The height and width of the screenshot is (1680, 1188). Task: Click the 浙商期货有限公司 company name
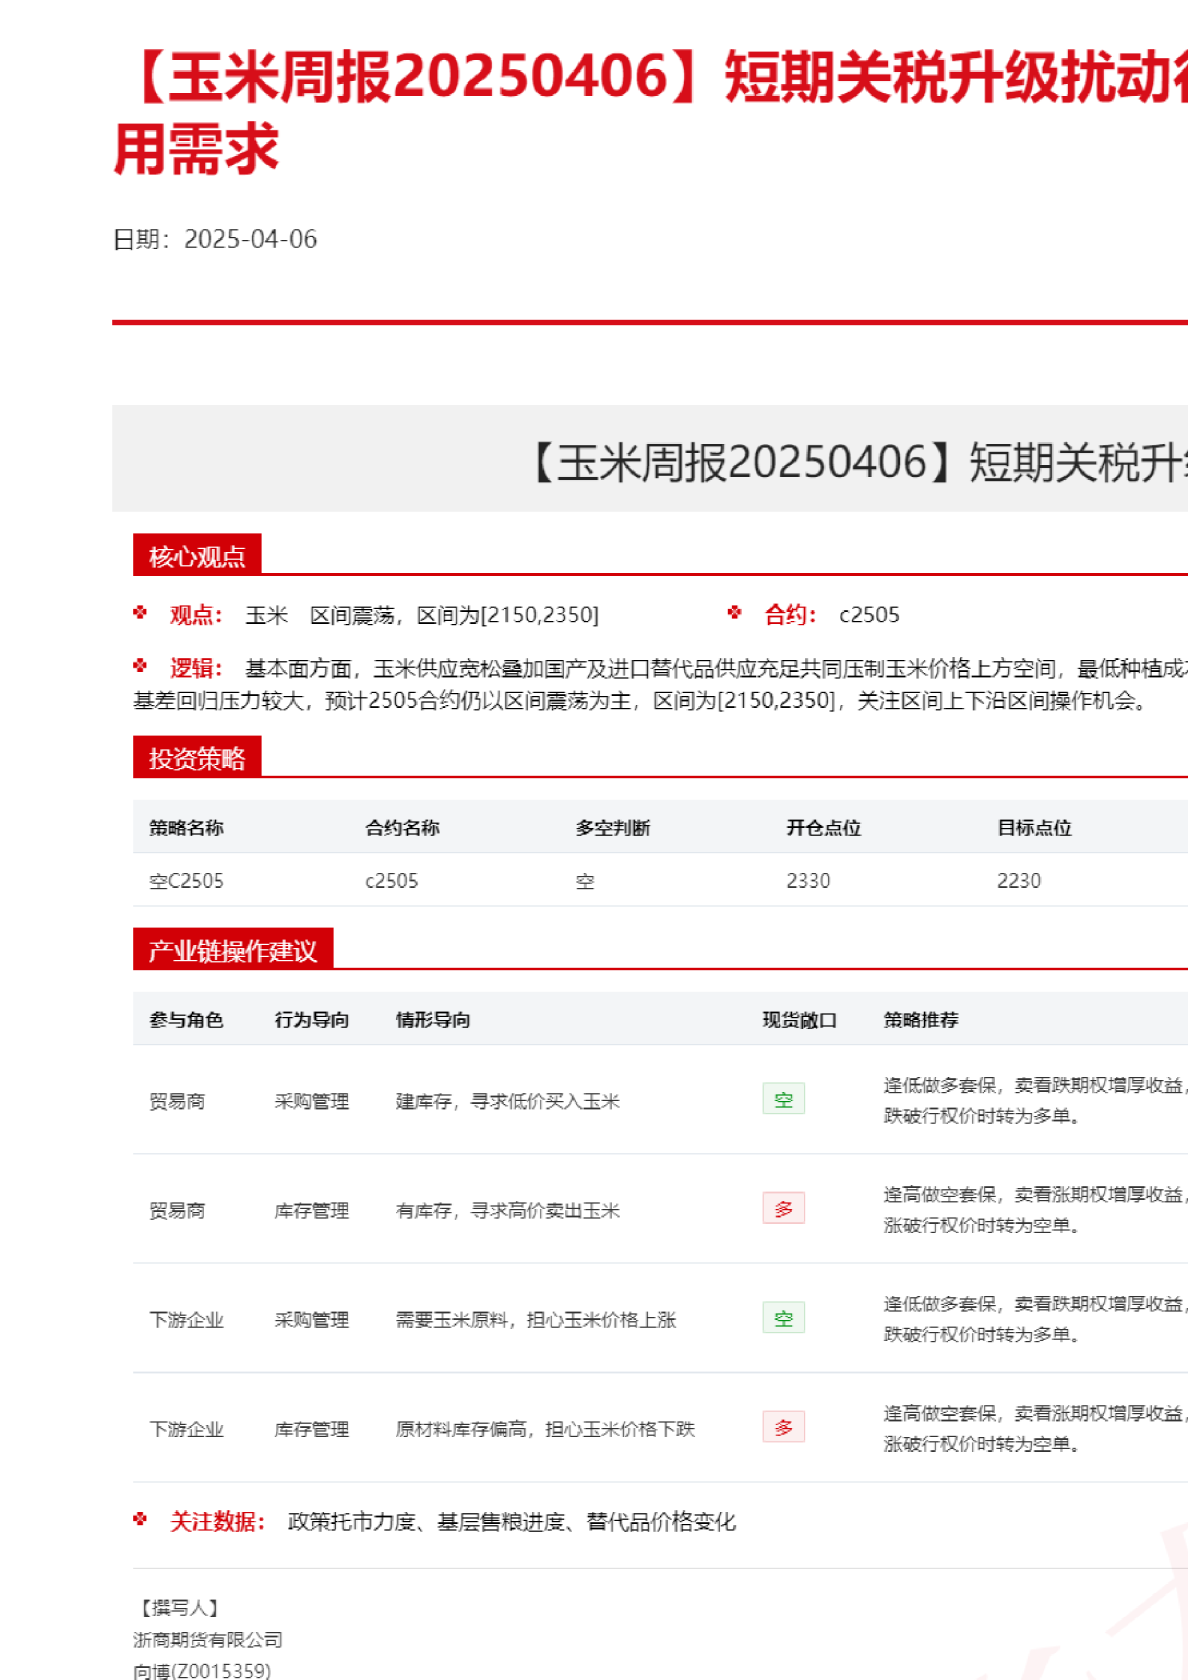[208, 1640]
